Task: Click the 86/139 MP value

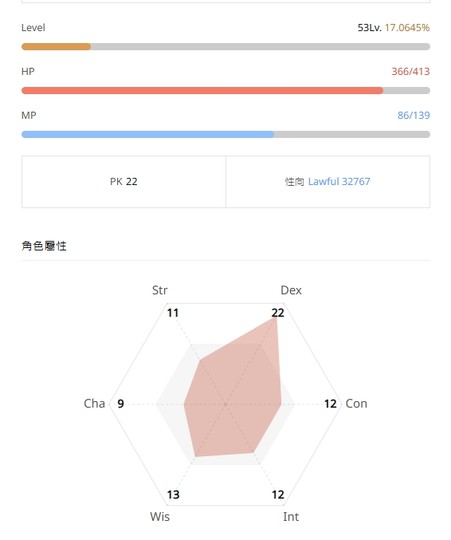Action: (x=413, y=115)
